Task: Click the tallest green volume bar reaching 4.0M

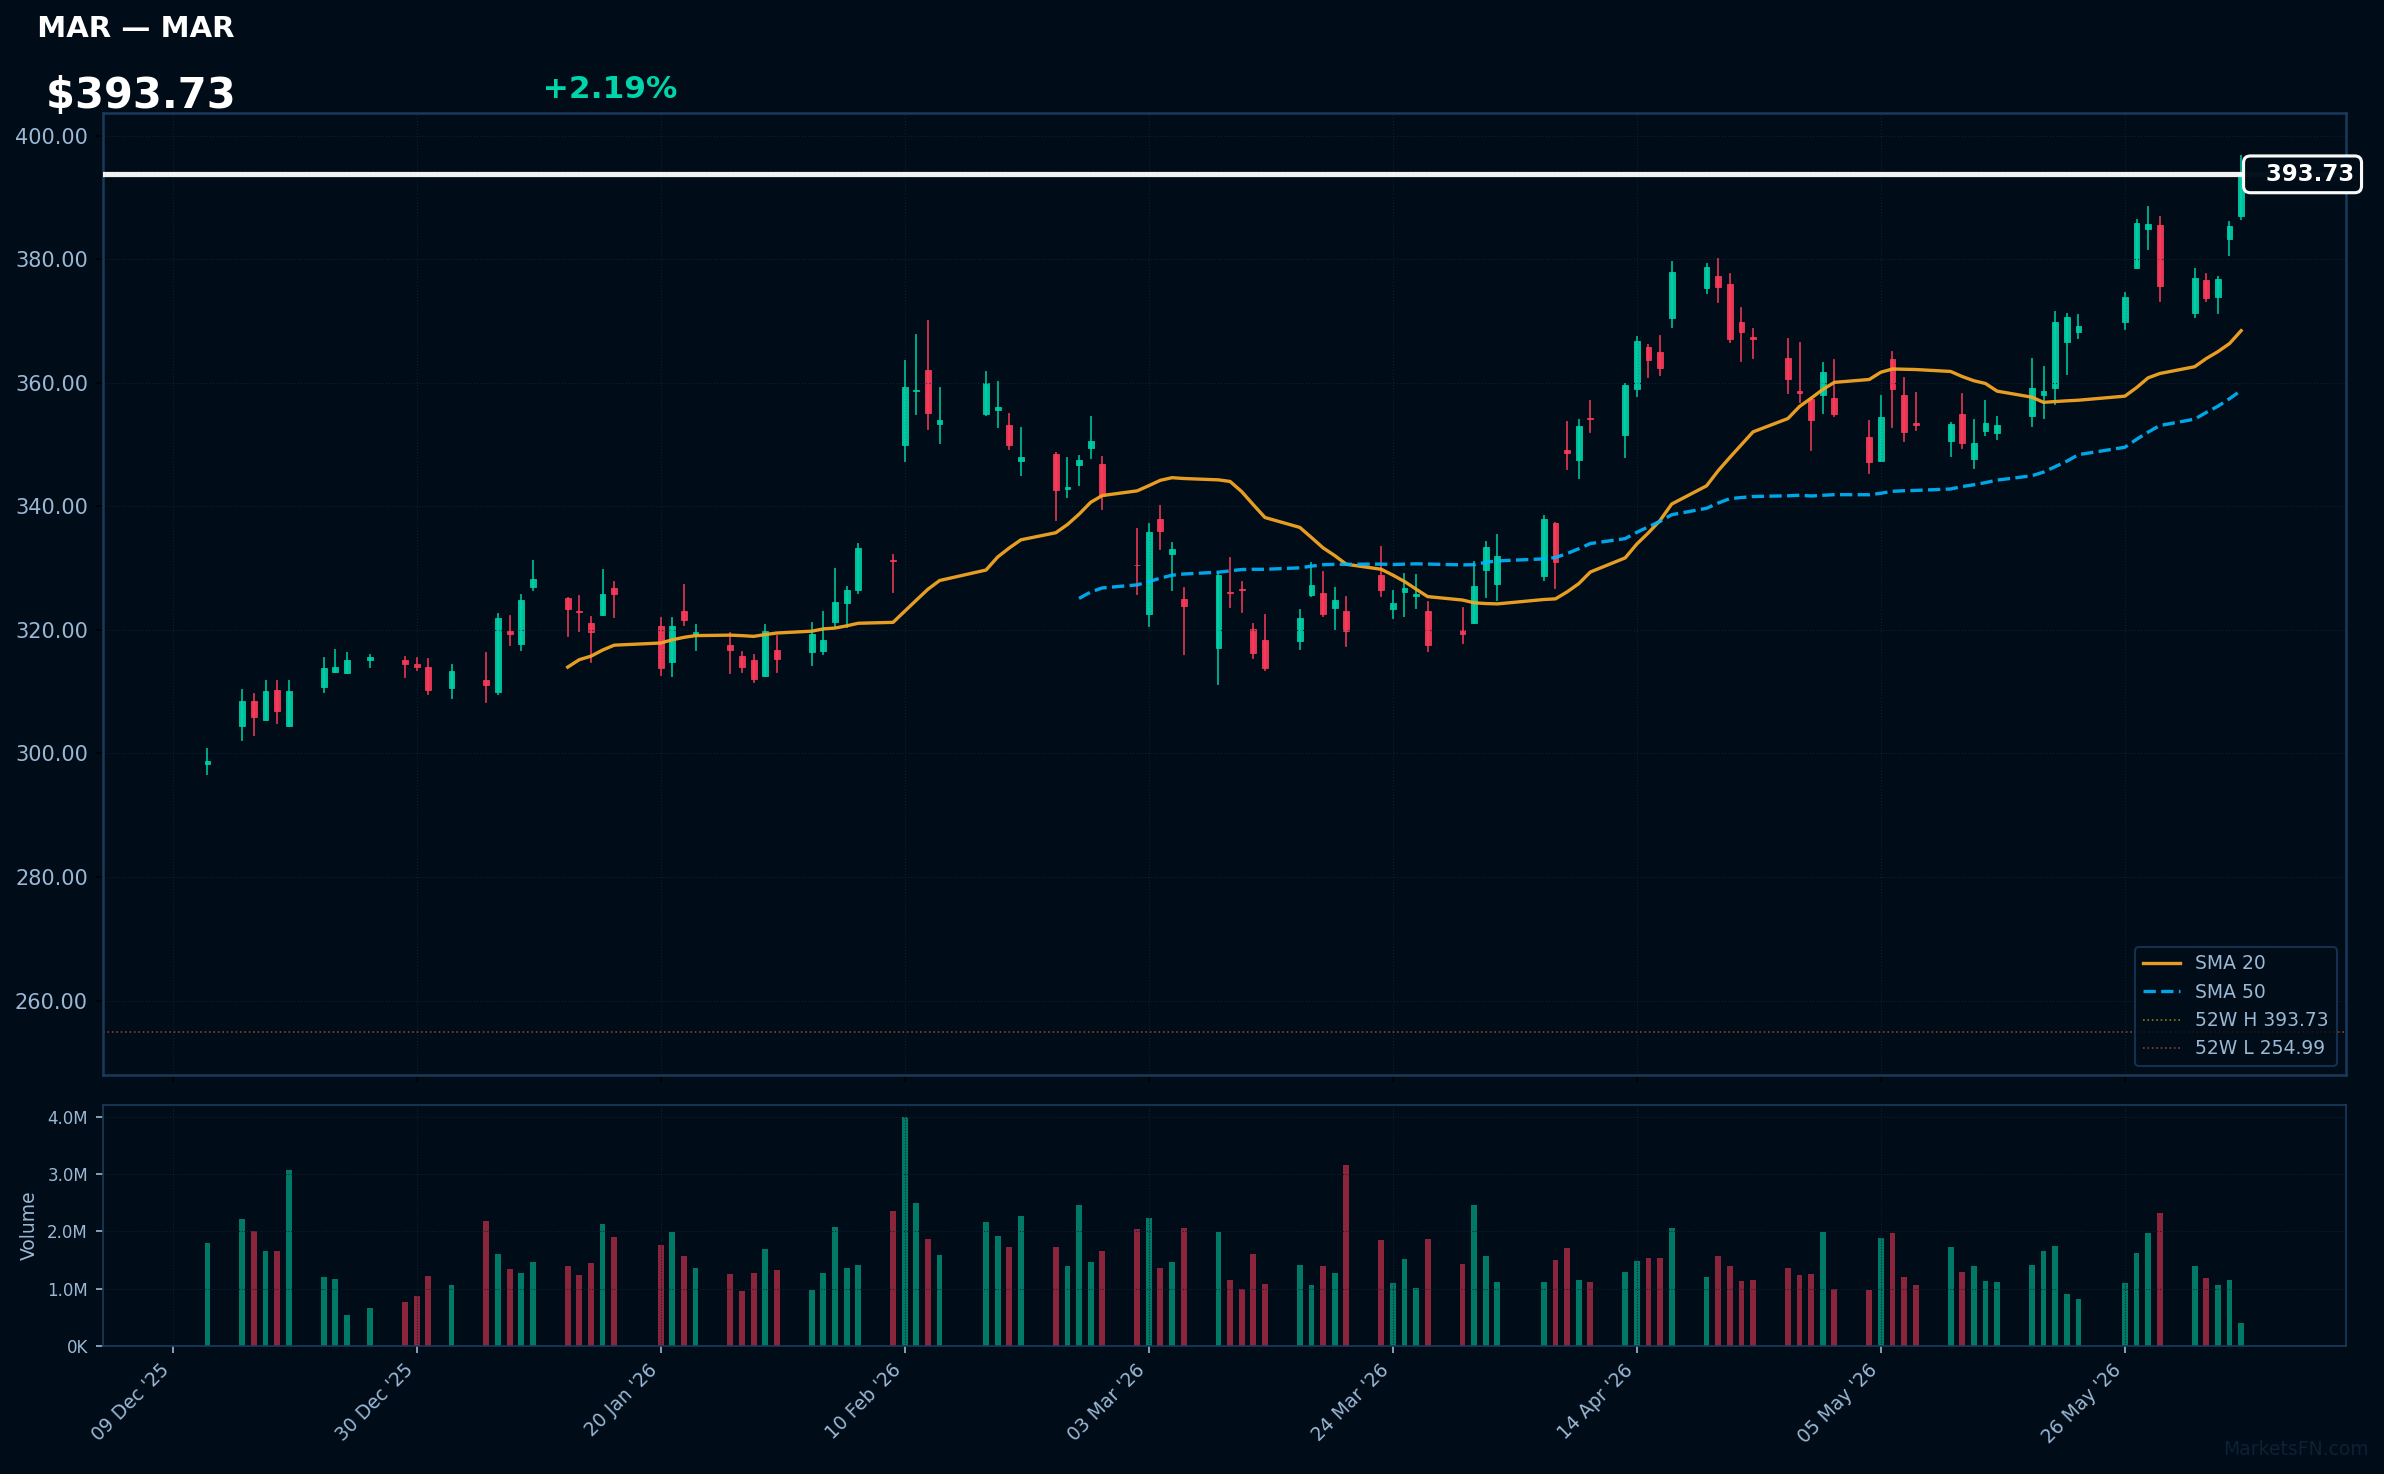Action: pos(905,1231)
